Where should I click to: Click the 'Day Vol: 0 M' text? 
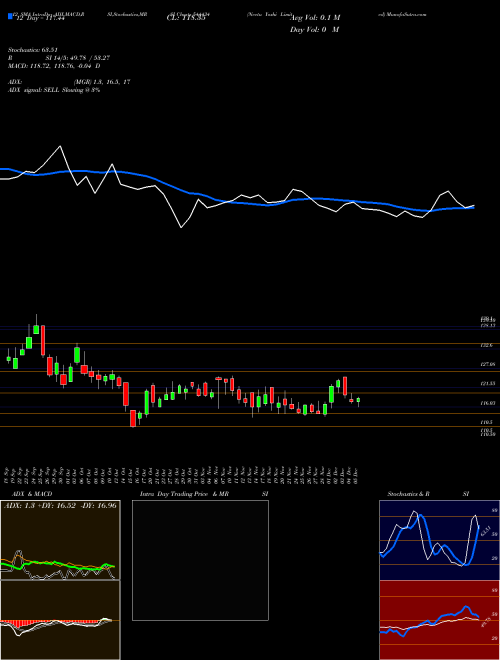click(314, 30)
